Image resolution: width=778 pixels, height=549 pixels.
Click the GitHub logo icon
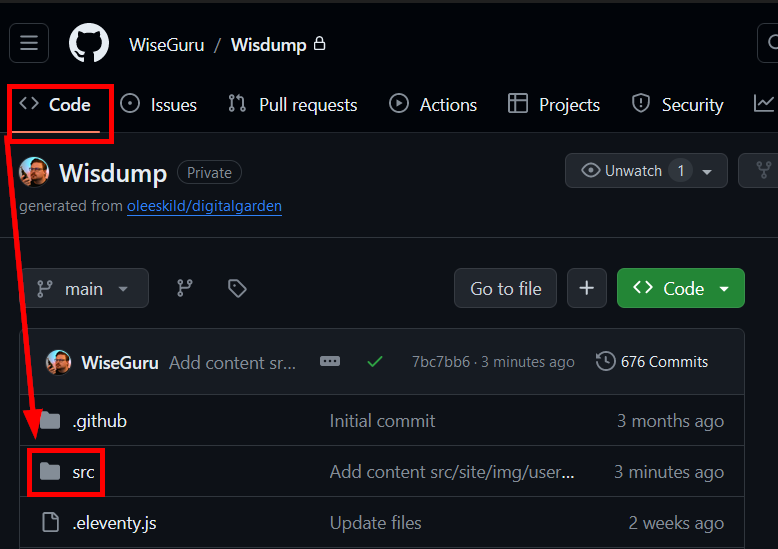coord(88,44)
